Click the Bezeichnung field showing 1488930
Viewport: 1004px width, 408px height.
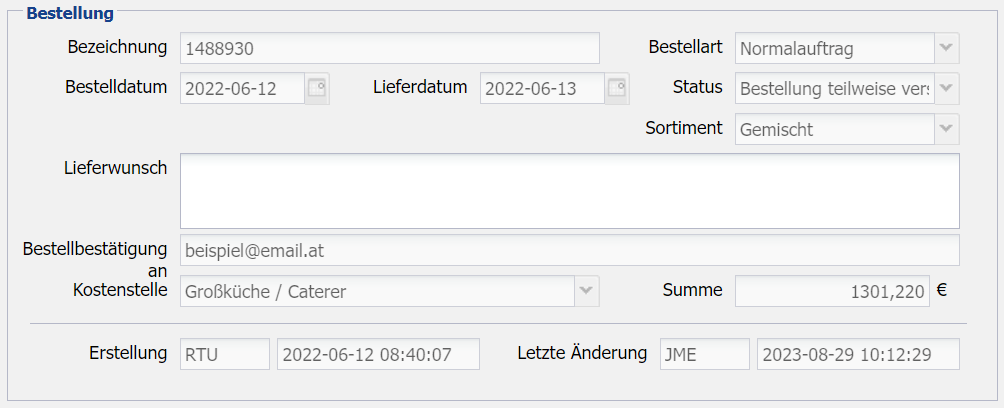pyautogui.click(x=390, y=48)
